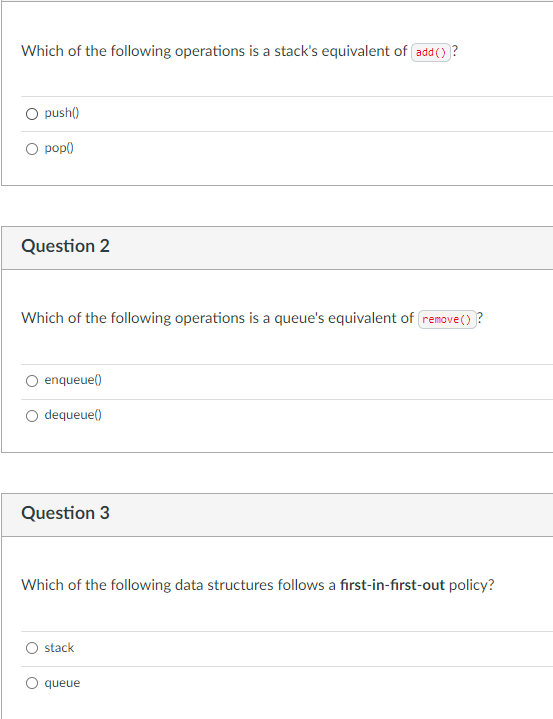
Task: Click the dequeue() answer label text
Action: (x=73, y=415)
